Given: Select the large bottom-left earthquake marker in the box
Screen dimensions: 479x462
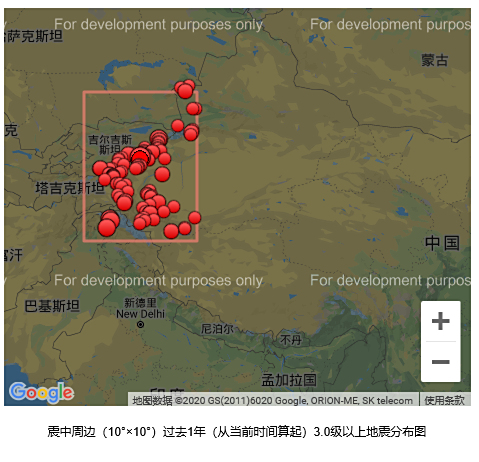Looking at the screenshot, I should click(x=107, y=228).
